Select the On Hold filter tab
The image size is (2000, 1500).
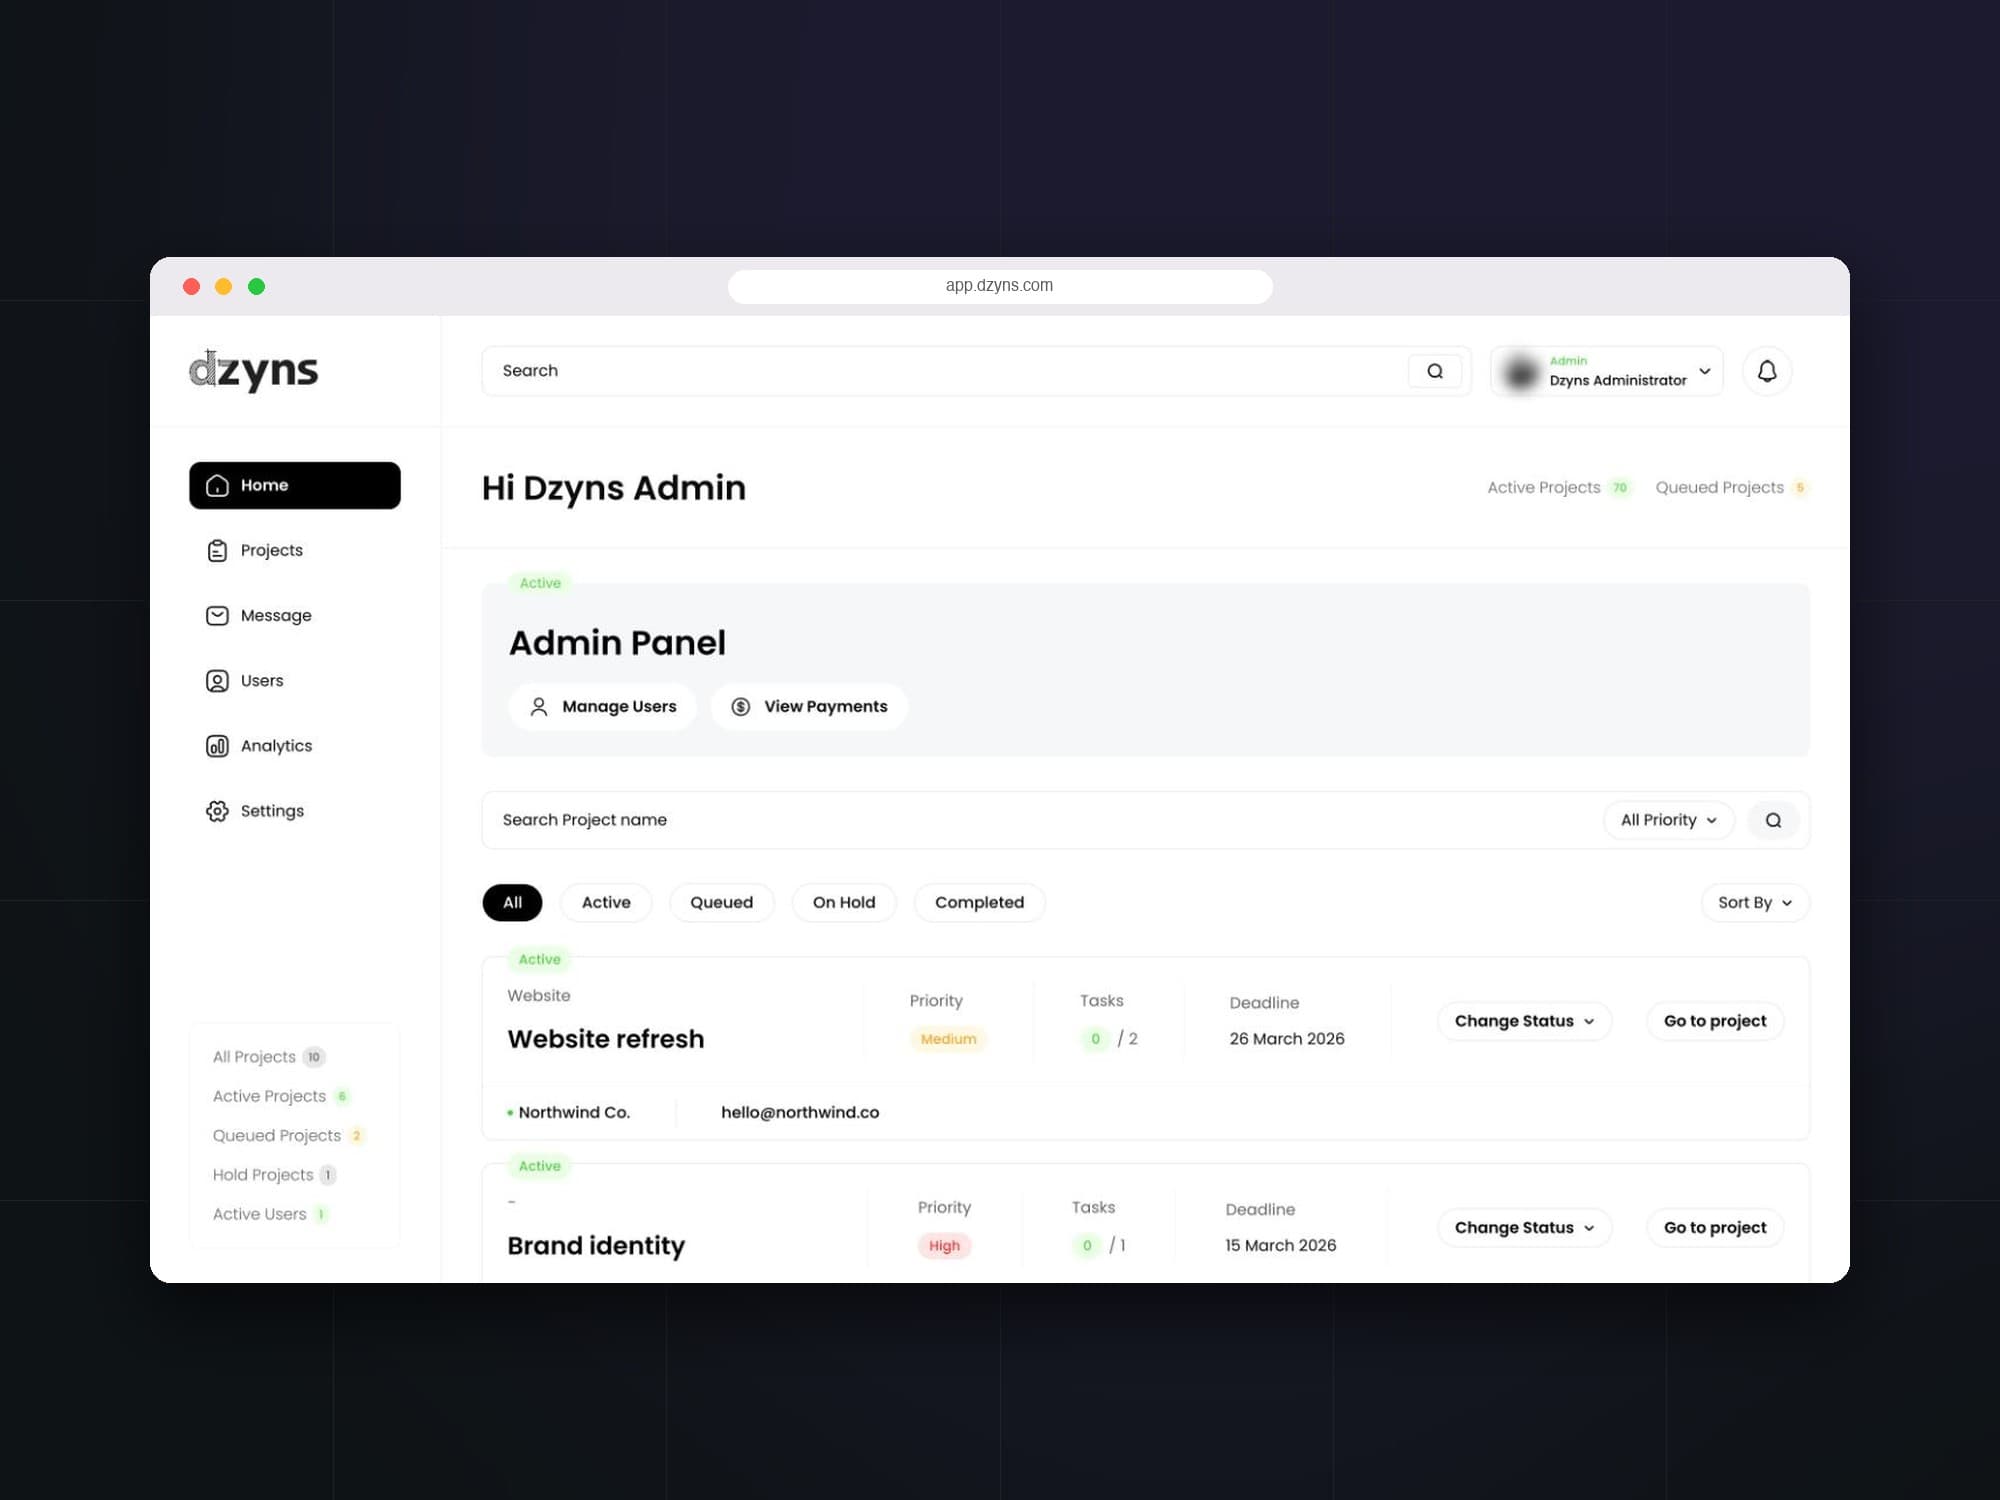tap(844, 903)
